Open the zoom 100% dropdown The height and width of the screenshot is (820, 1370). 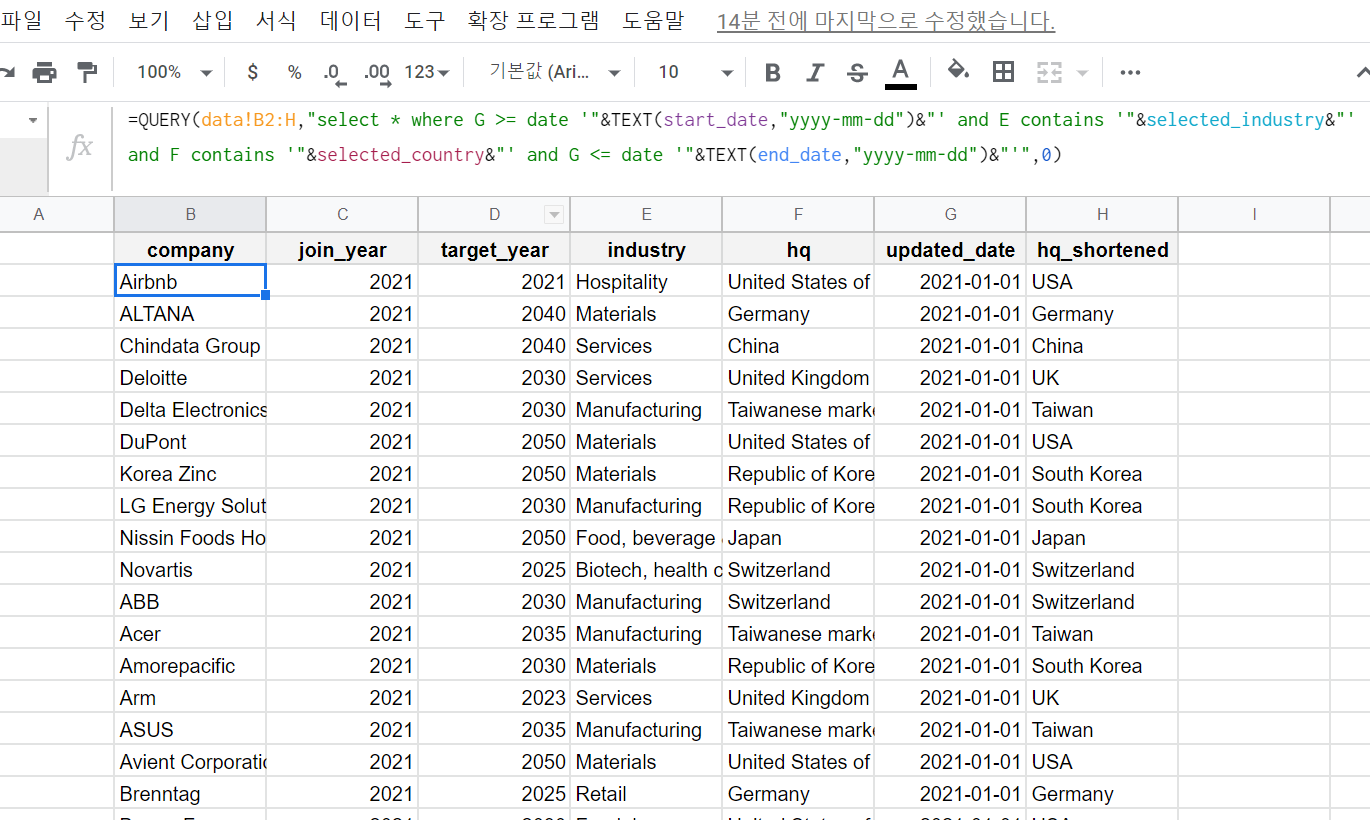click(x=174, y=72)
